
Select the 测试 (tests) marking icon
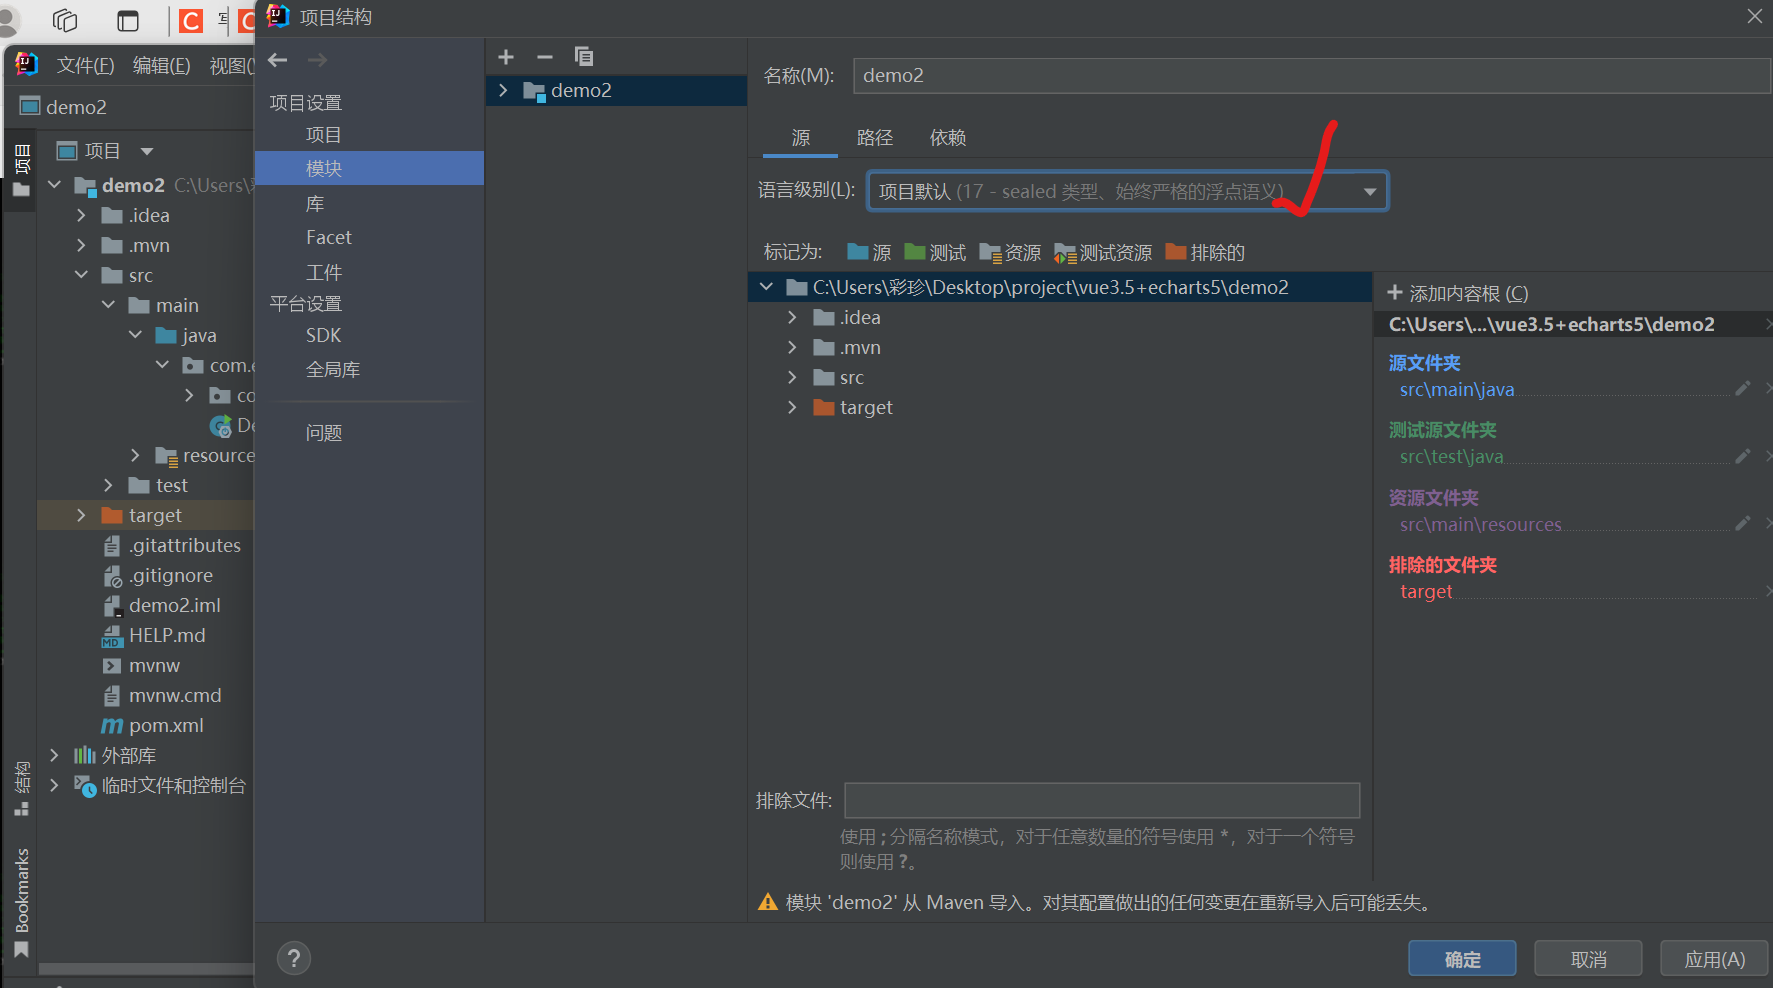coord(915,252)
